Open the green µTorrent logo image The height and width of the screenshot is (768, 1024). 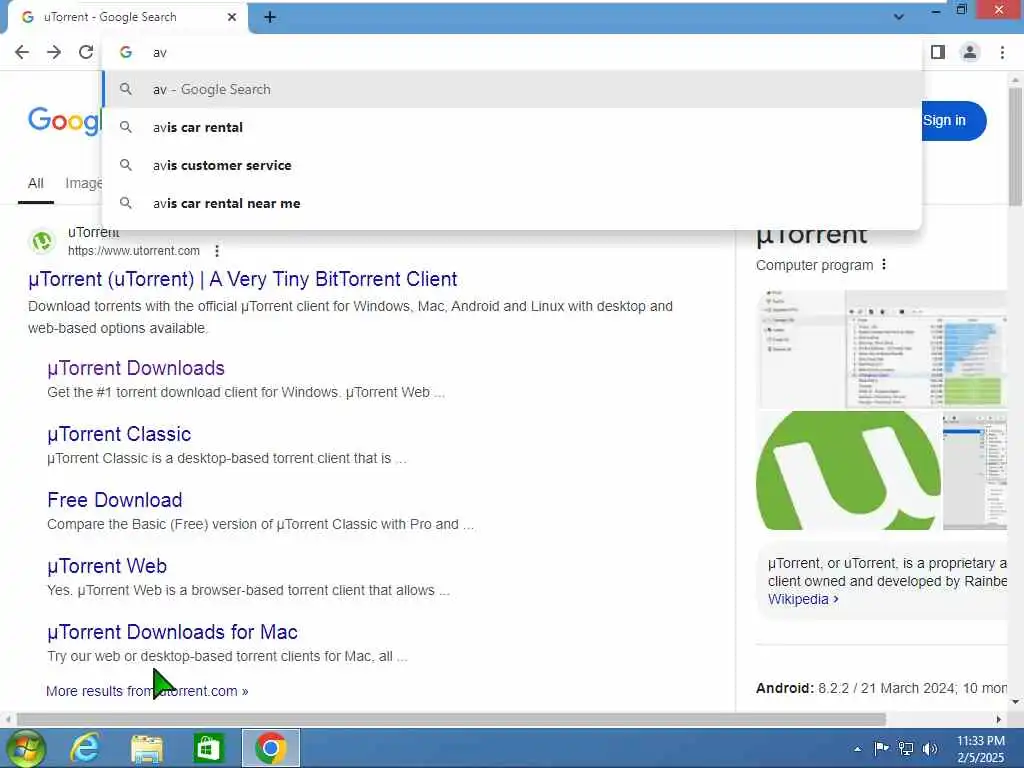click(848, 471)
